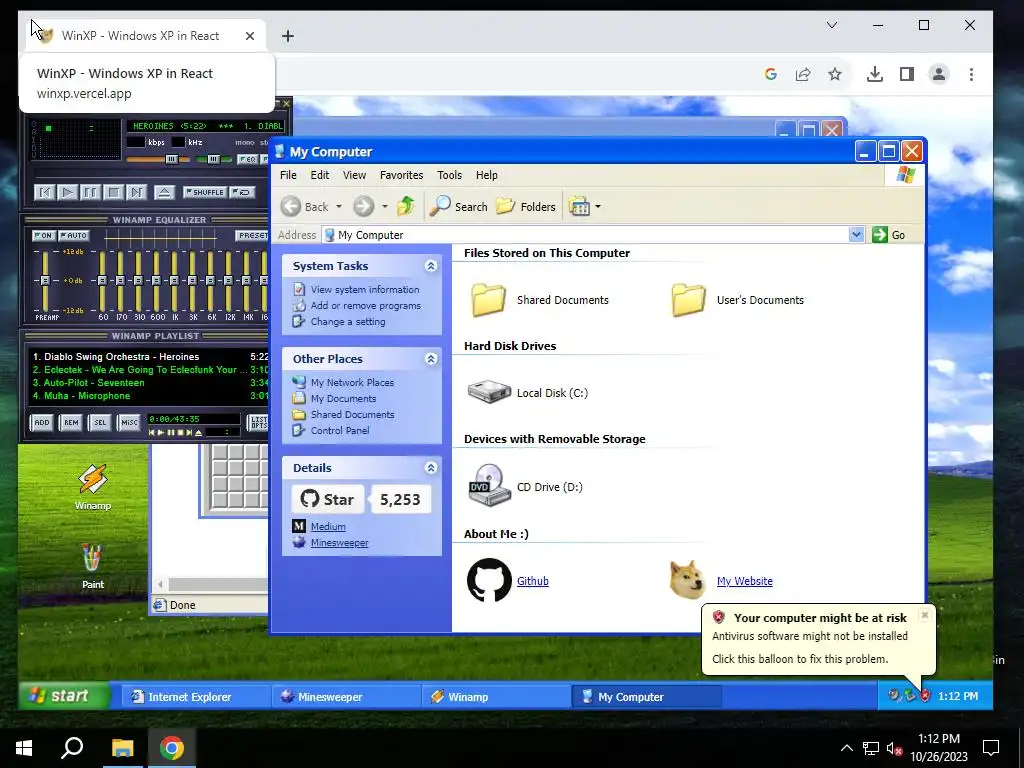The width and height of the screenshot is (1024, 768).
Task: Click the Forward arrow button
Action: tap(364, 206)
